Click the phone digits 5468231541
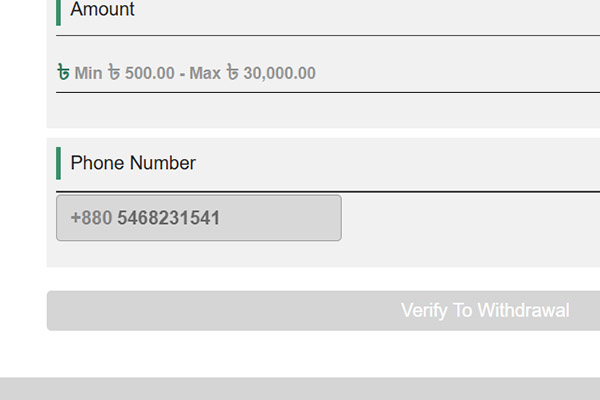This screenshot has width=600, height=400. point(168,218)
